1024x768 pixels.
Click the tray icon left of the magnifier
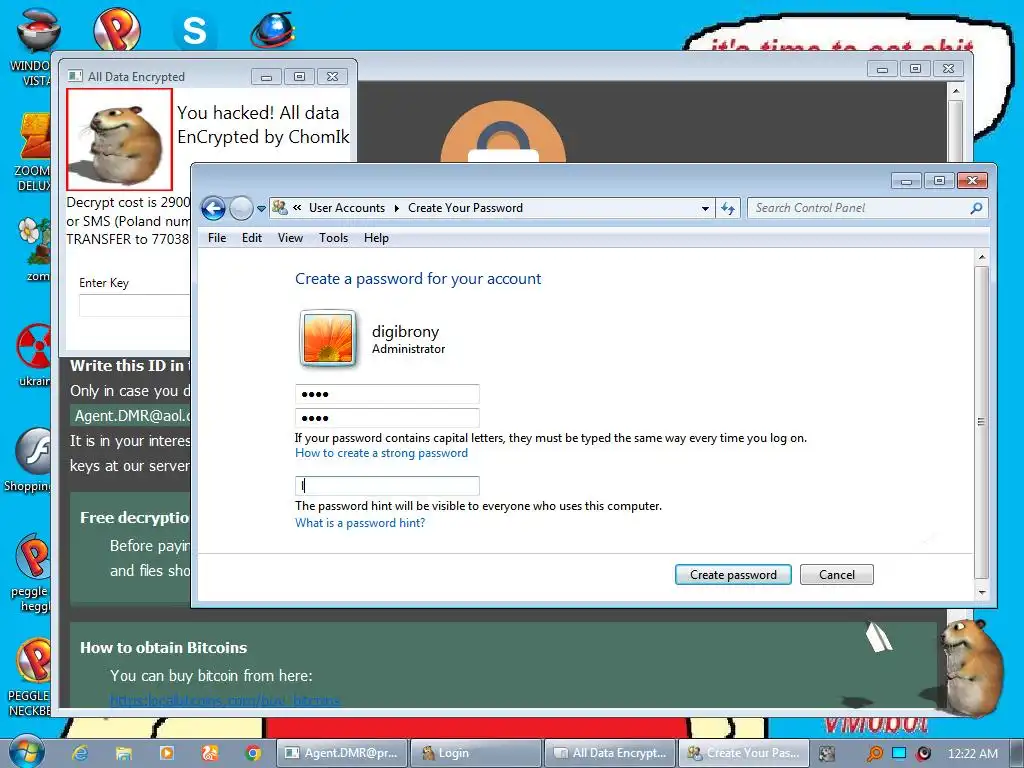point(827,754)
